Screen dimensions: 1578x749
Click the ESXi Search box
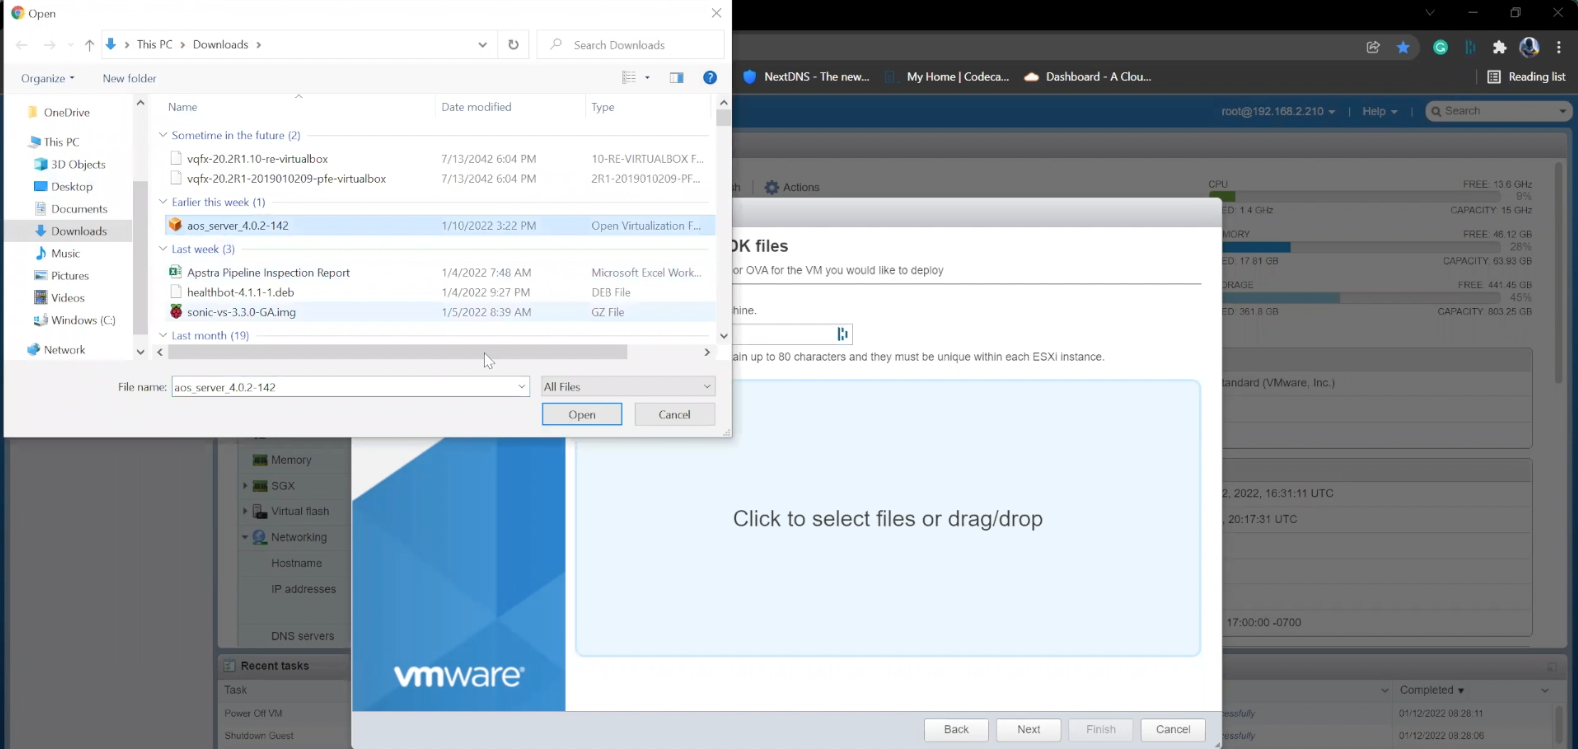[1499, 111]
